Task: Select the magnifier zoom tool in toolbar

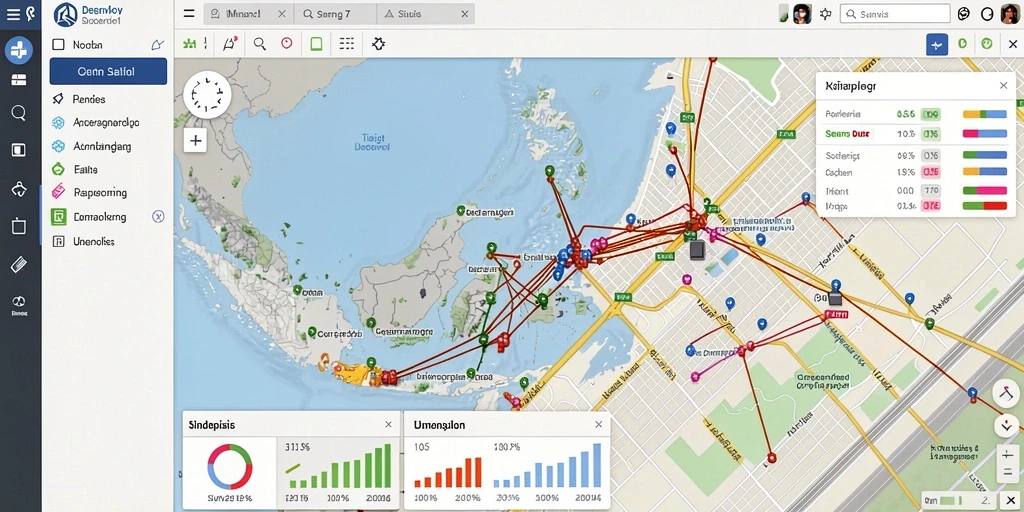Action: coord(259,44)
